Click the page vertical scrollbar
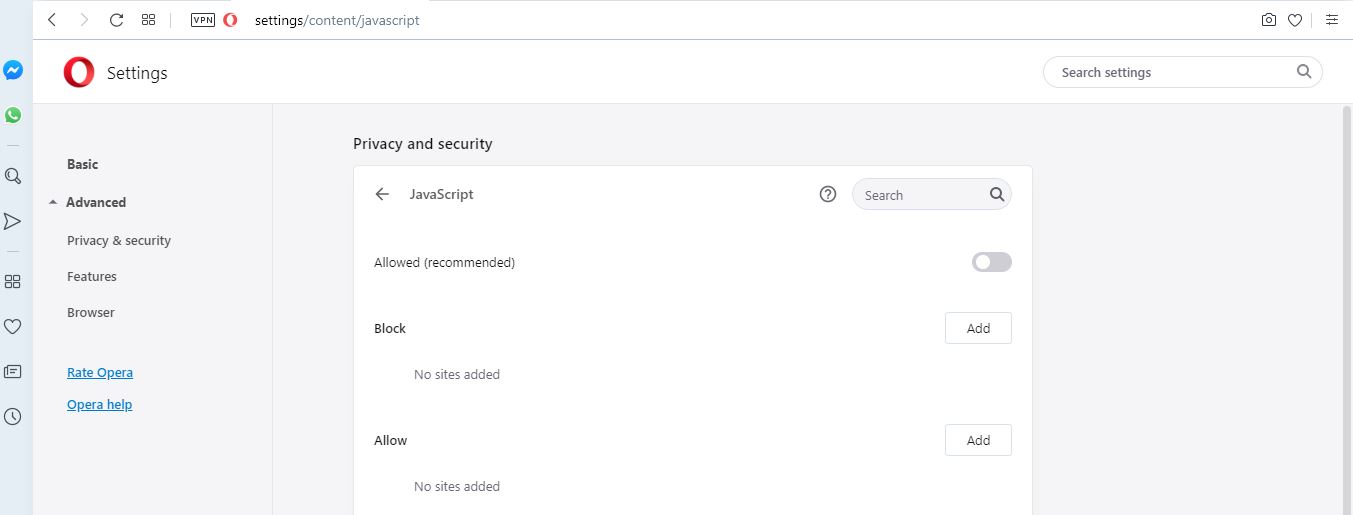Viewport: 1353px width, 515px height. (x=1346, y=309)
